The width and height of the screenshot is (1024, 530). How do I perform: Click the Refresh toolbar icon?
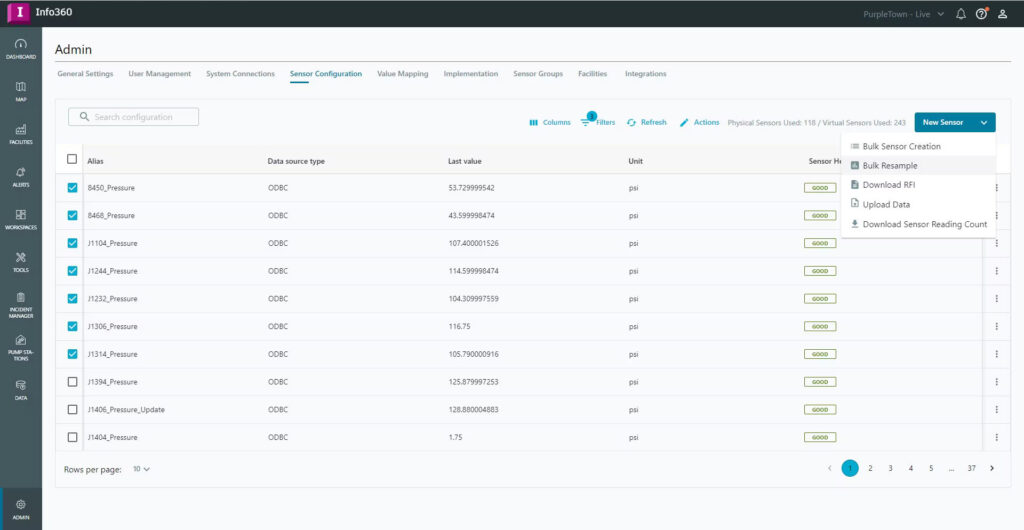pyautogui.click(x=632, y=123)
